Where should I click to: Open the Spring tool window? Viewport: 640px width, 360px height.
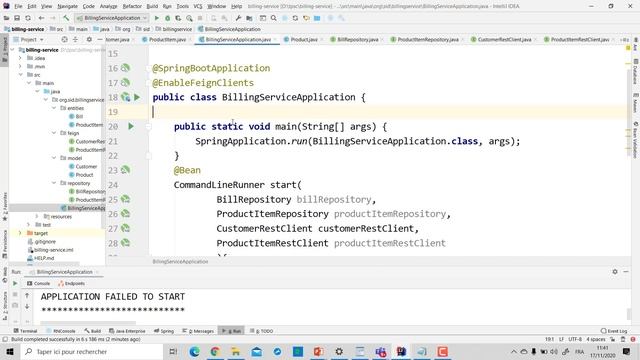pyautogui.click(x=164, y=331)
